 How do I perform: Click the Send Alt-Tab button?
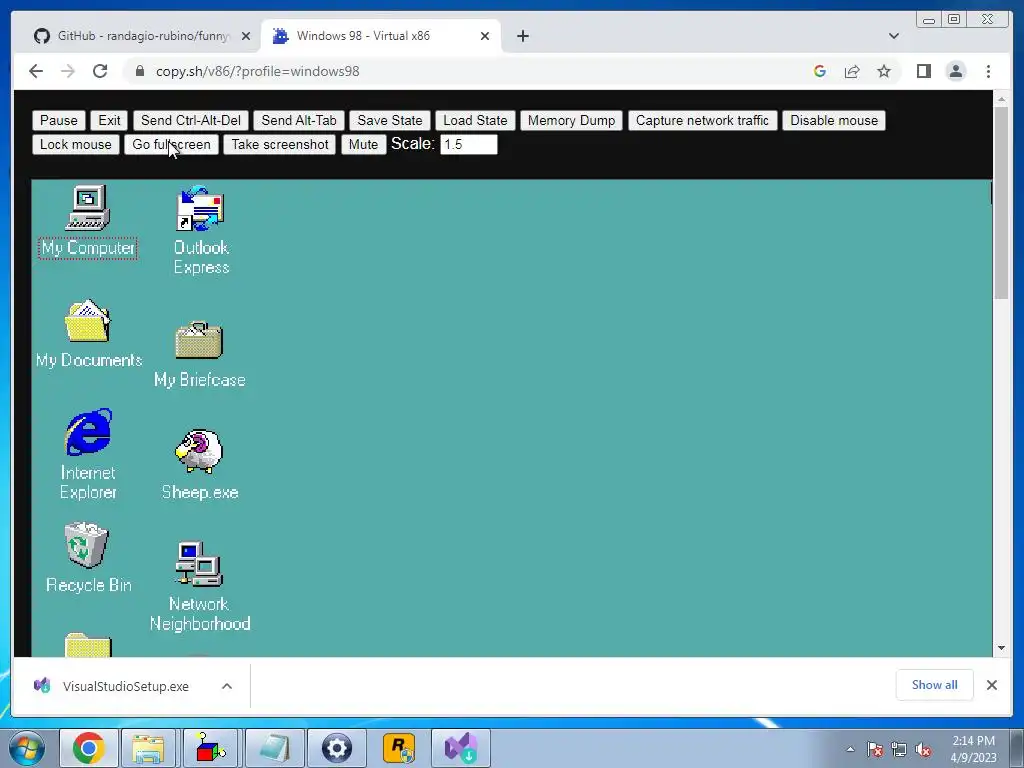point(299,120)
